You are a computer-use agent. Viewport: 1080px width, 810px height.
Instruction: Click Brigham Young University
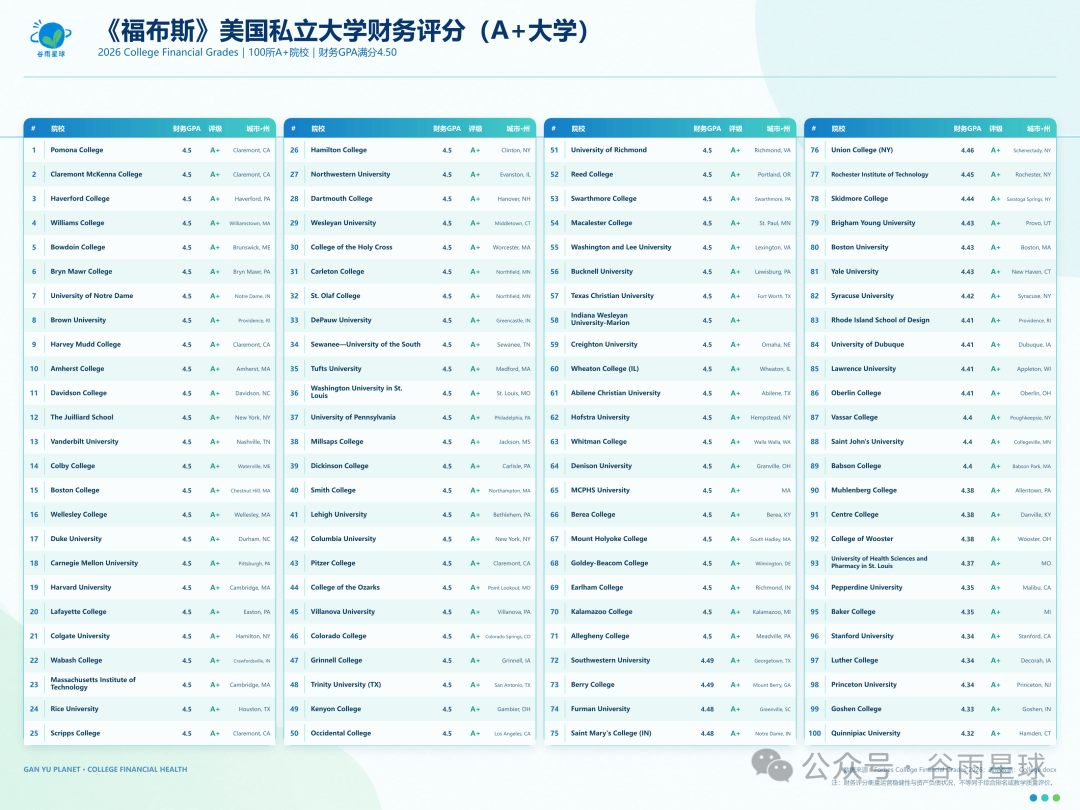873,223
